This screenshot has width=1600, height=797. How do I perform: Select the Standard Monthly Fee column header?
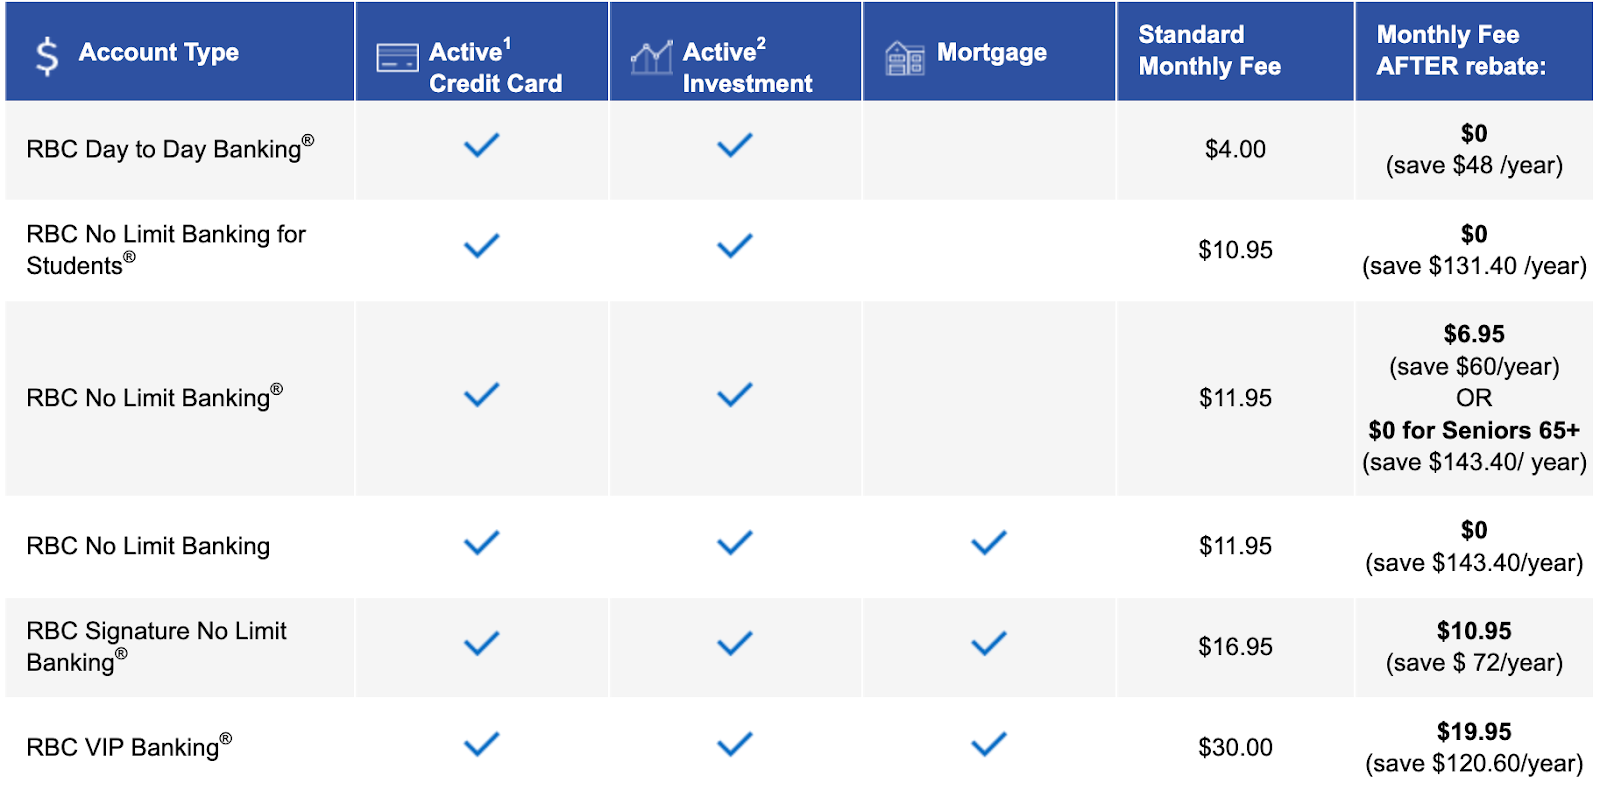1209,51
